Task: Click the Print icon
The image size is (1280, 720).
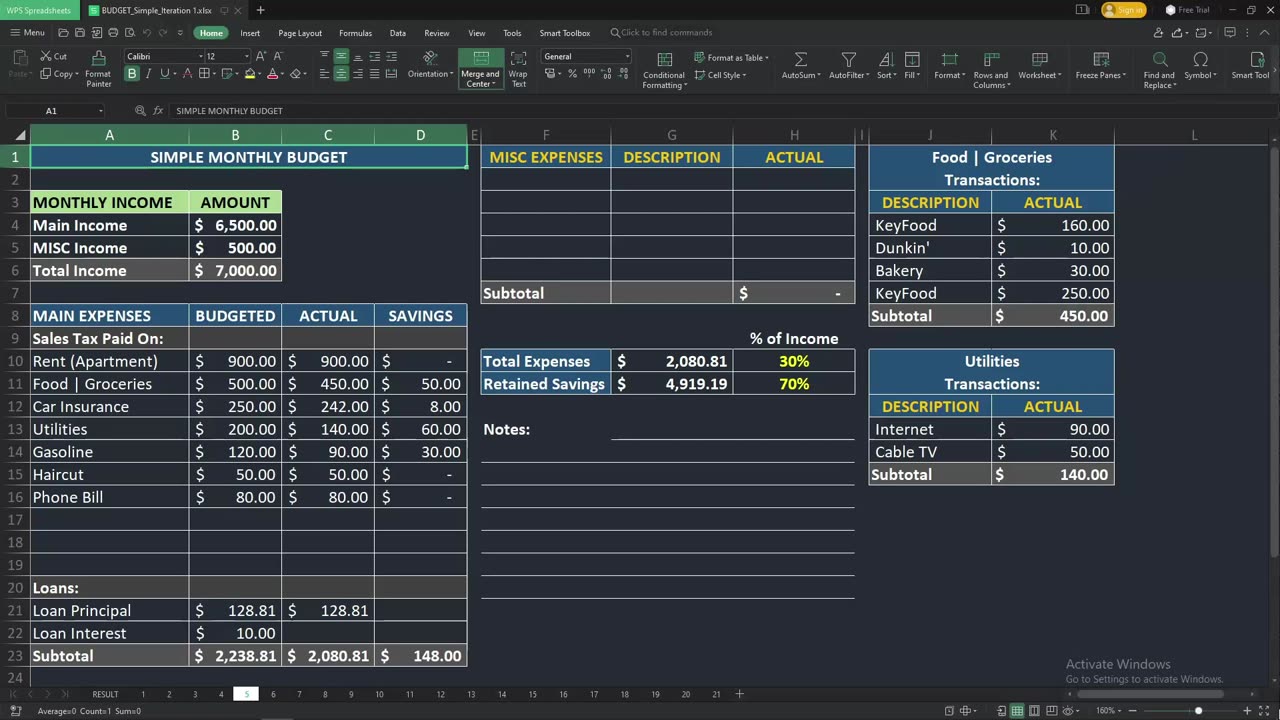Action: [113, 33]
